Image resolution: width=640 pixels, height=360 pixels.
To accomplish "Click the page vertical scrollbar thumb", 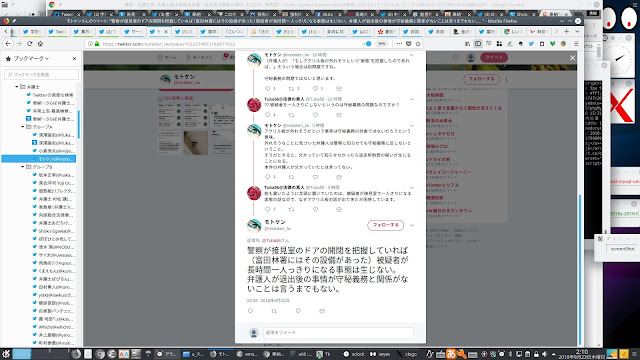I will point(580,270).
